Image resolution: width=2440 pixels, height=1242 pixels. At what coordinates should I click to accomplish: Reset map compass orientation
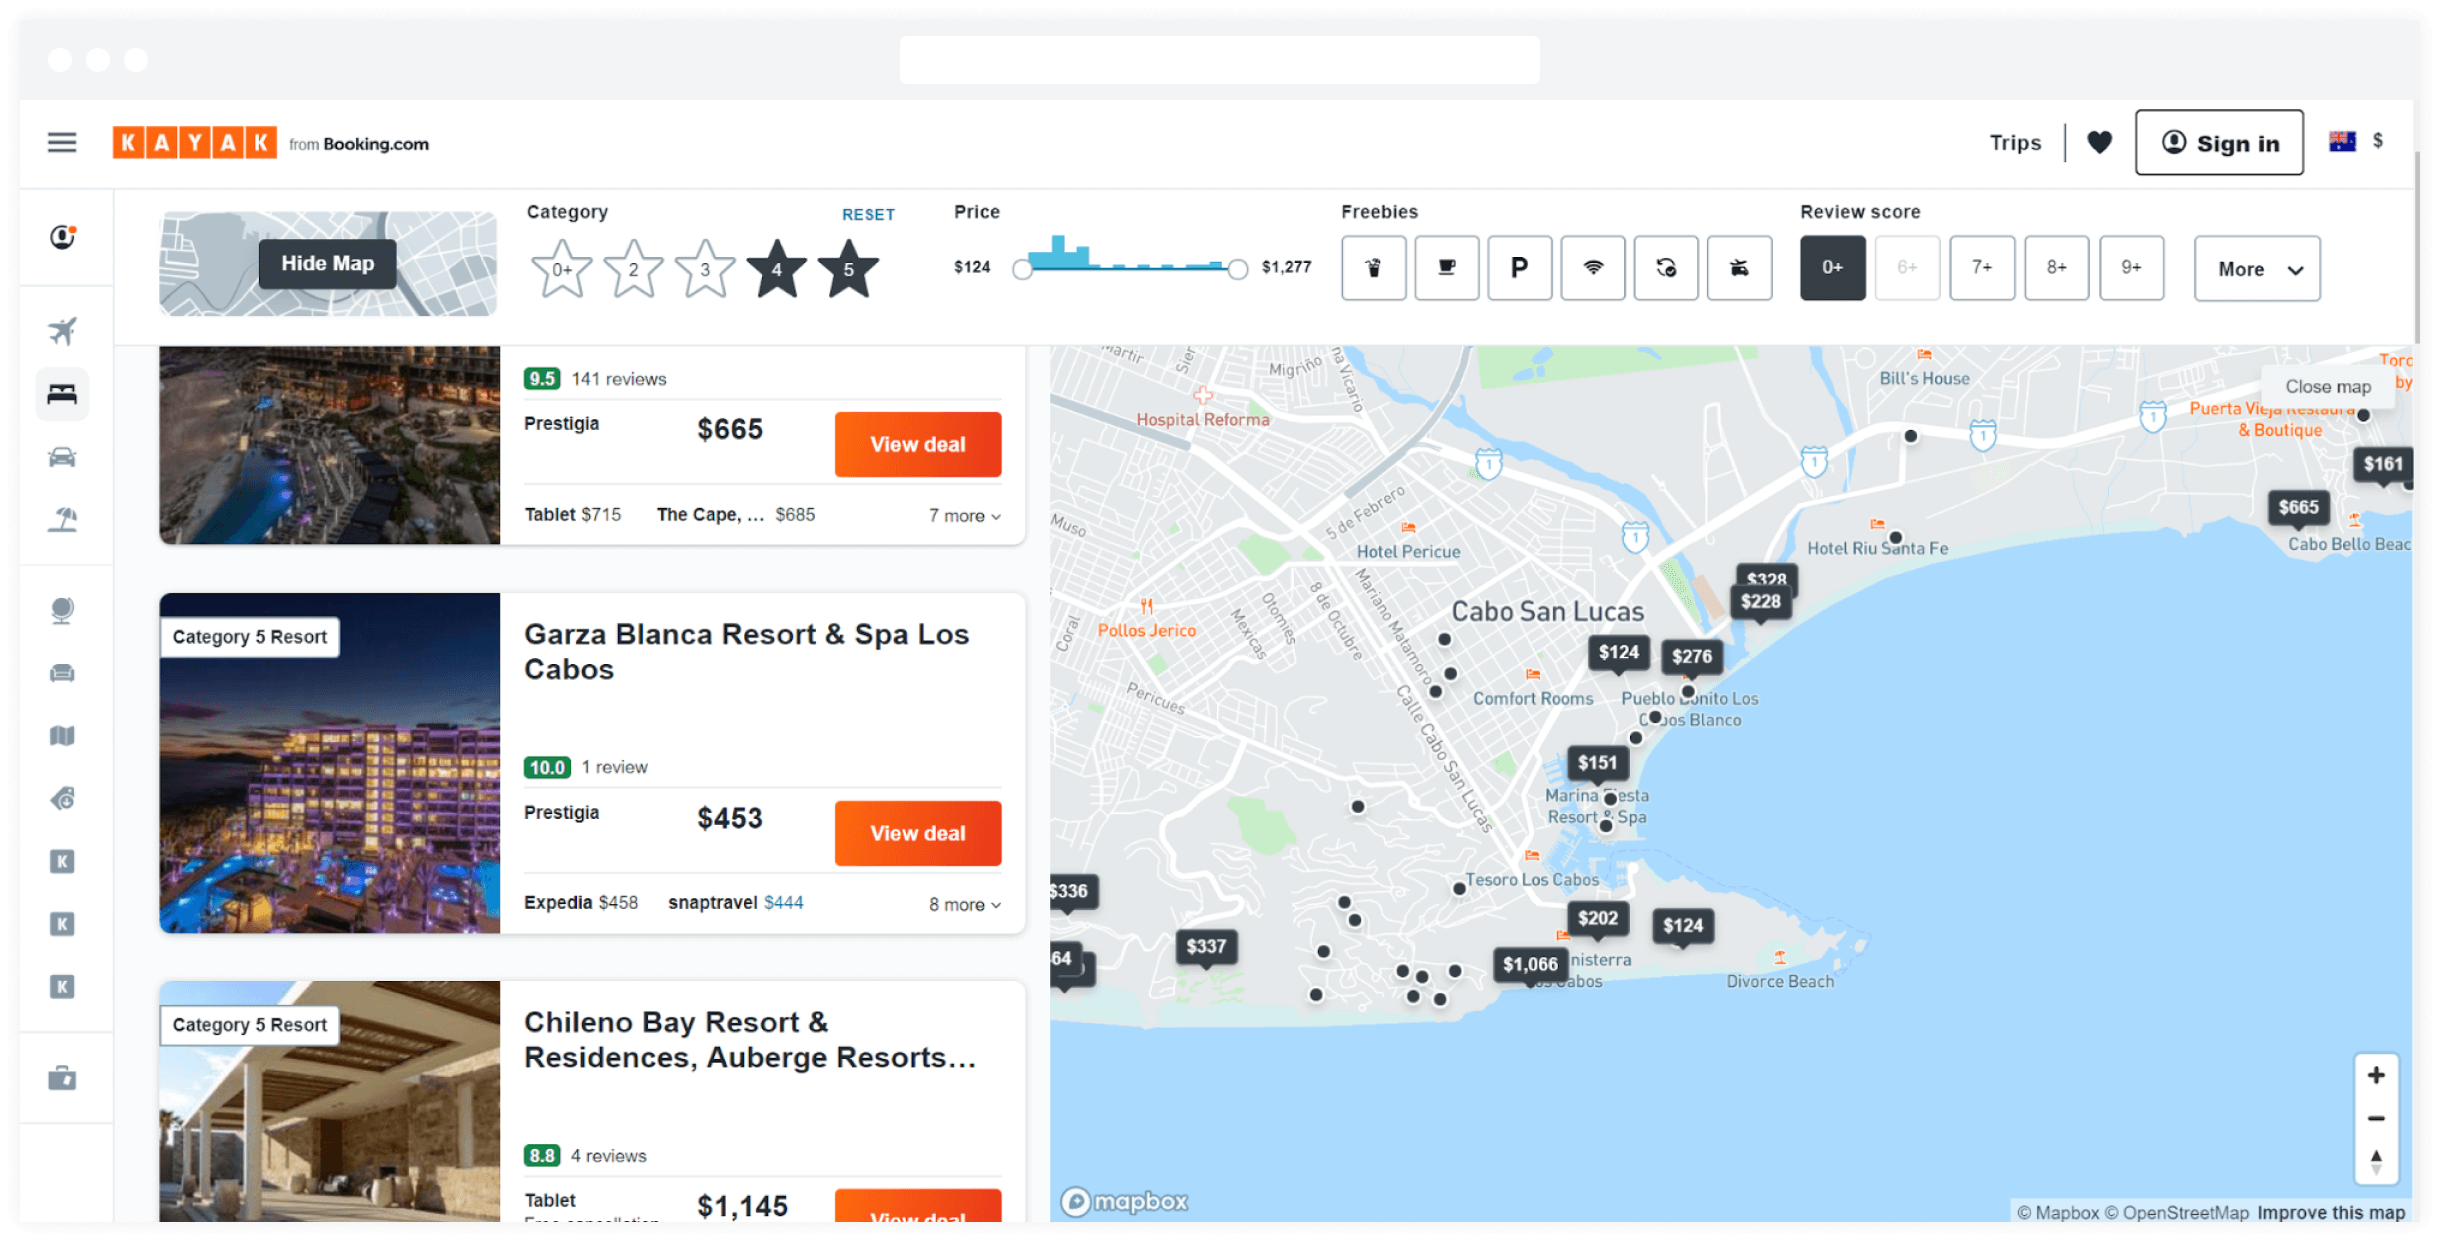click(x=2376, y=1161)
